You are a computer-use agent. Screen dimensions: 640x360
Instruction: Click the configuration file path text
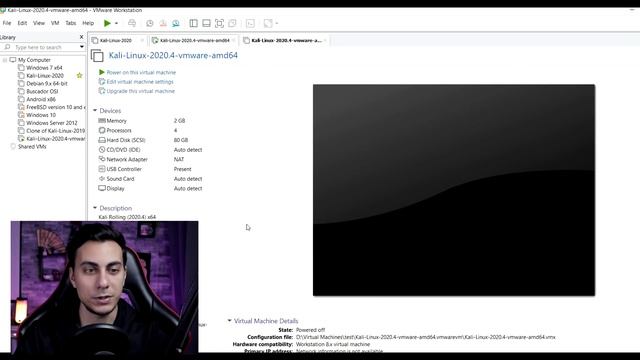[425, 337]
